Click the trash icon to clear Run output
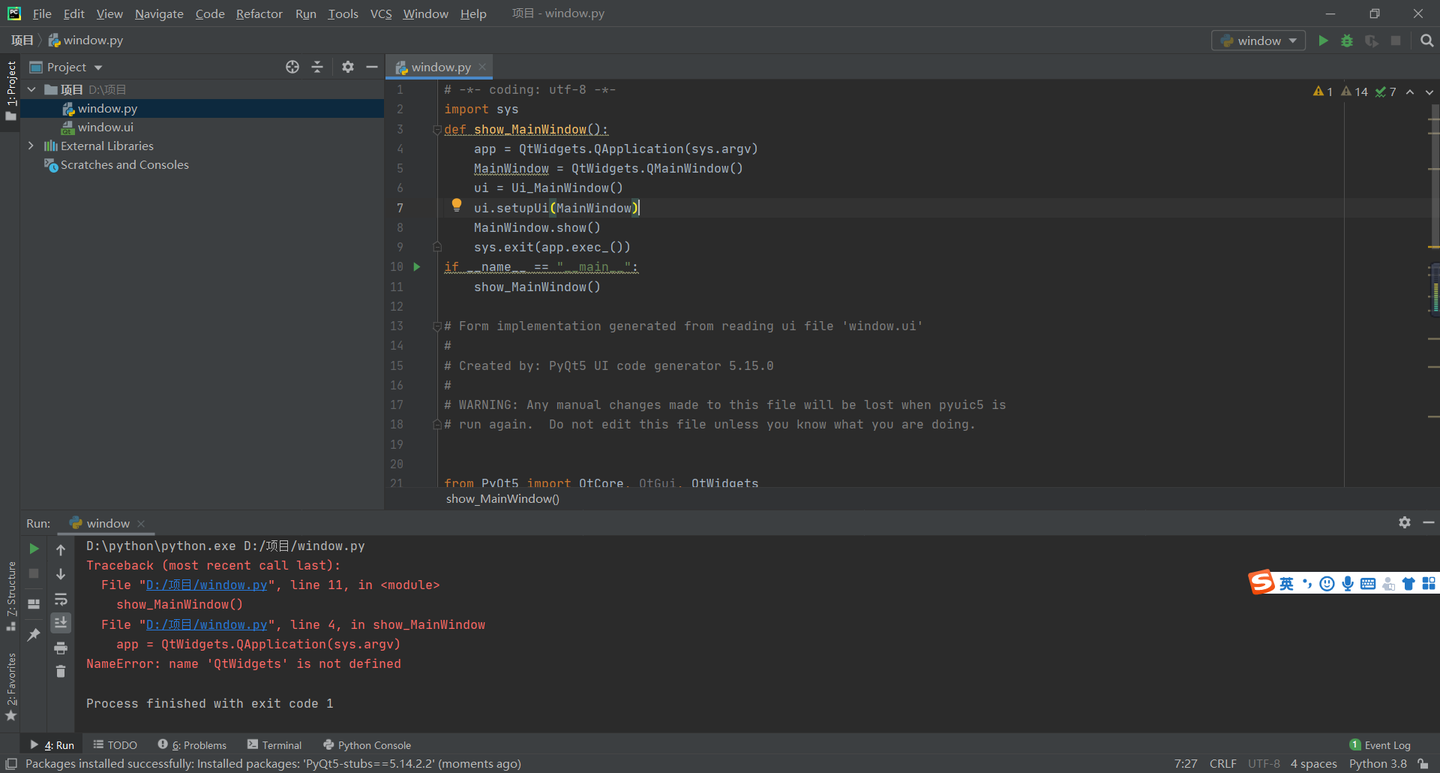The image size is (1440, 773). tap(61, 671)
